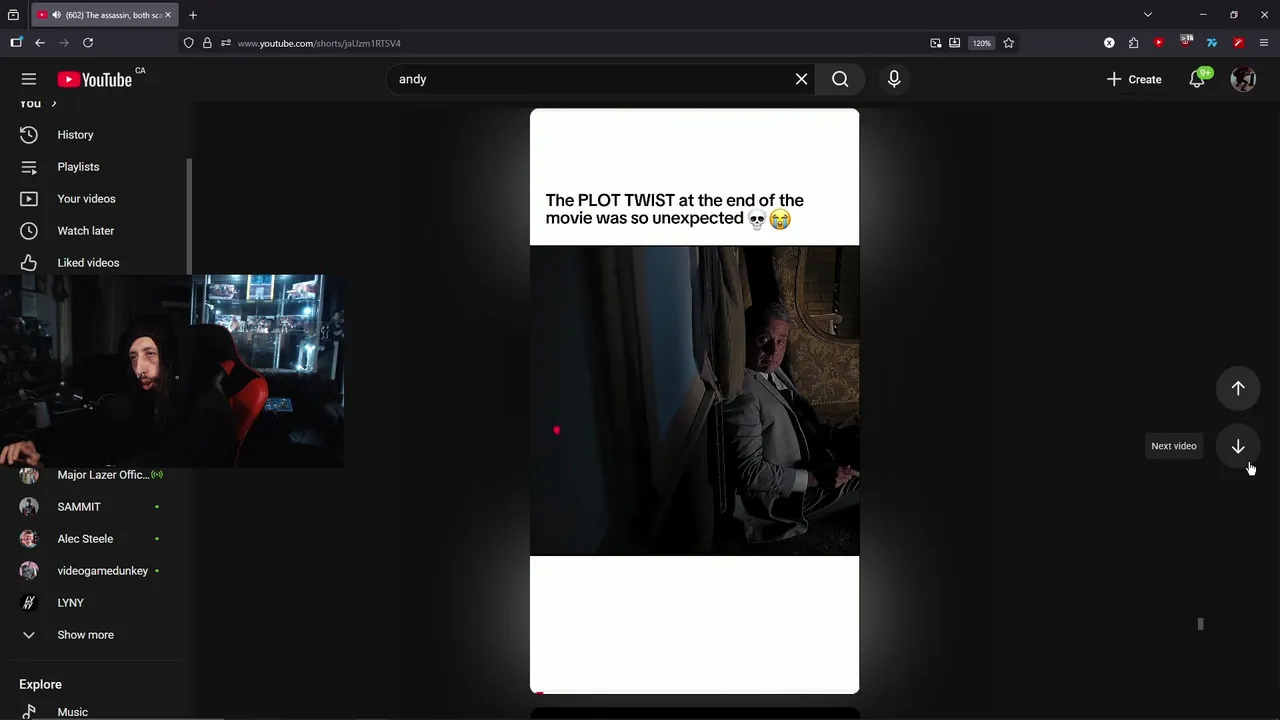Pause the playing Short video
The image size is (1280, 720).
pos(694,400)
